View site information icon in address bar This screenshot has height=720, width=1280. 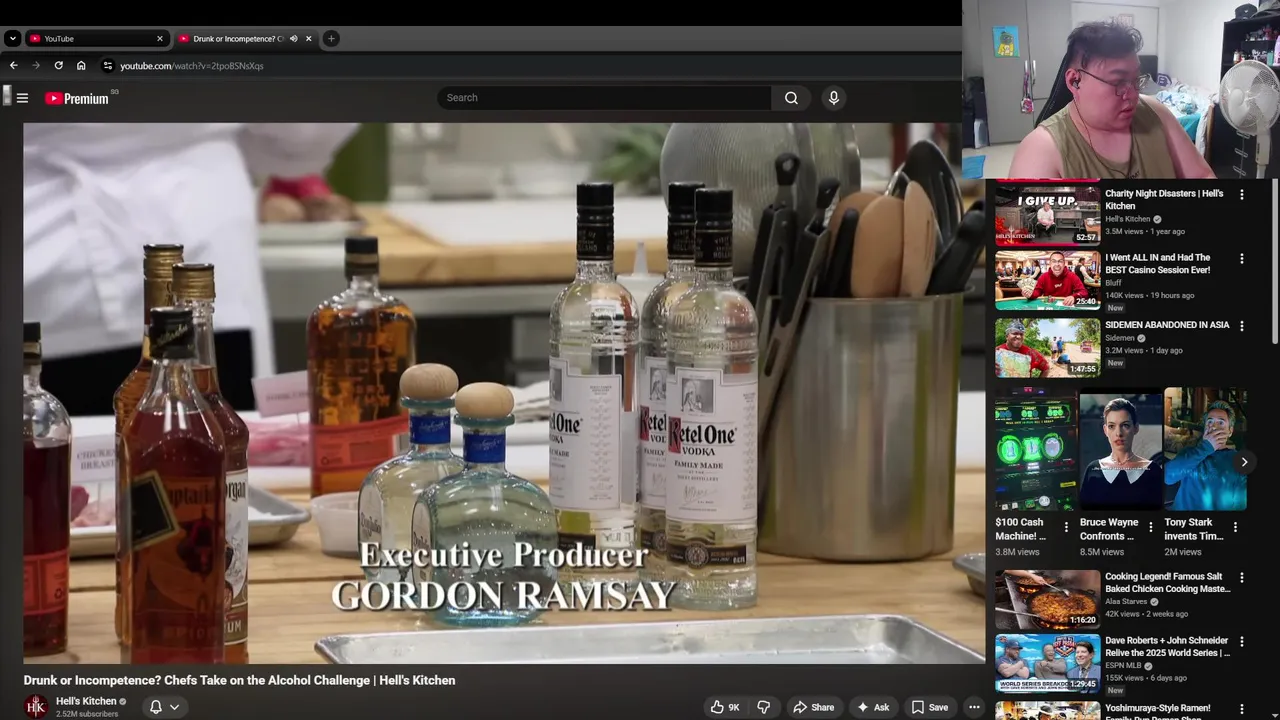click(x=108, y=66)
